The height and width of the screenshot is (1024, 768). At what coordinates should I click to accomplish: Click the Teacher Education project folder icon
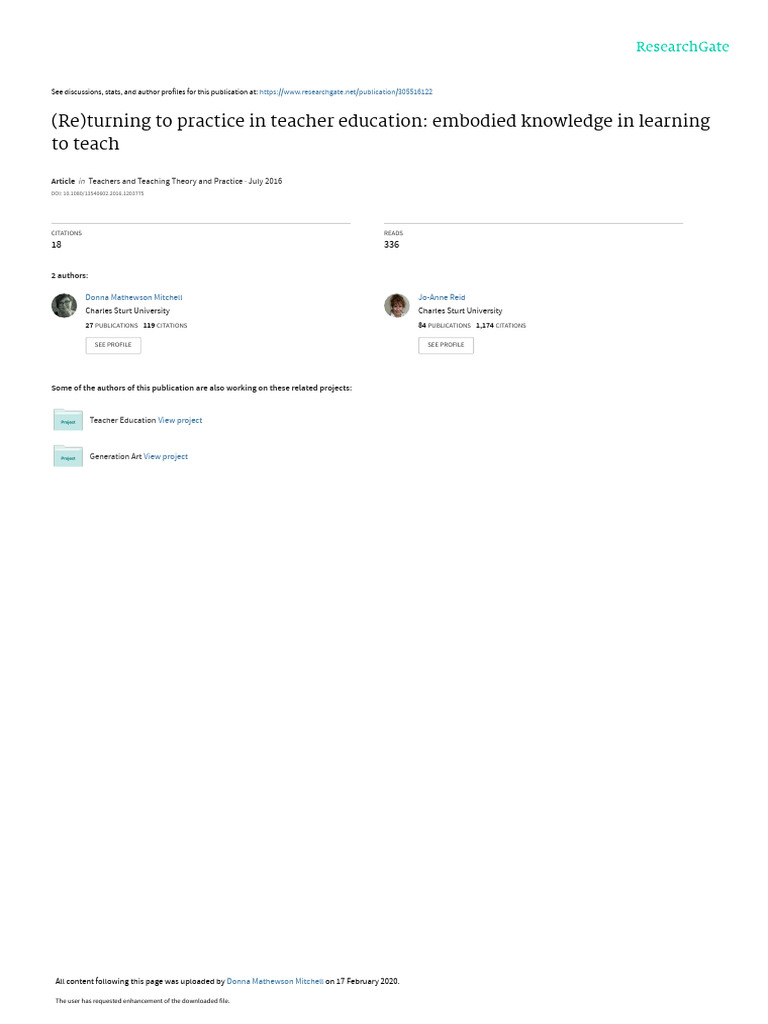[x=68, y=419]
